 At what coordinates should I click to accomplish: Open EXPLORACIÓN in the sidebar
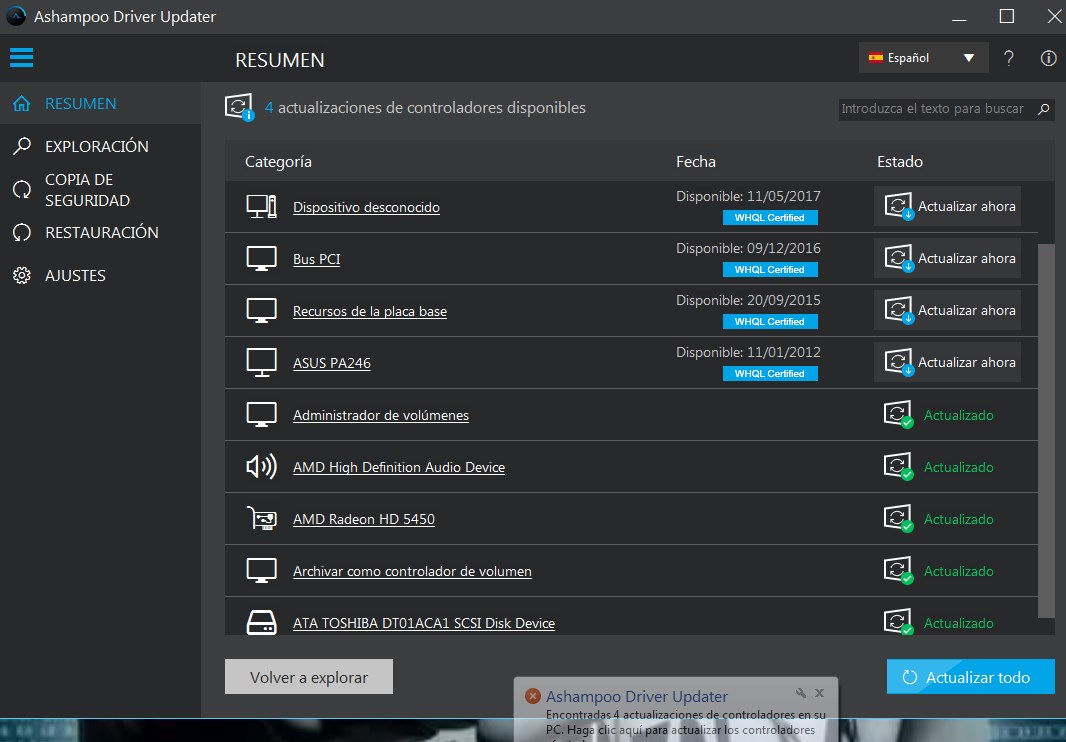coord(100,146)
